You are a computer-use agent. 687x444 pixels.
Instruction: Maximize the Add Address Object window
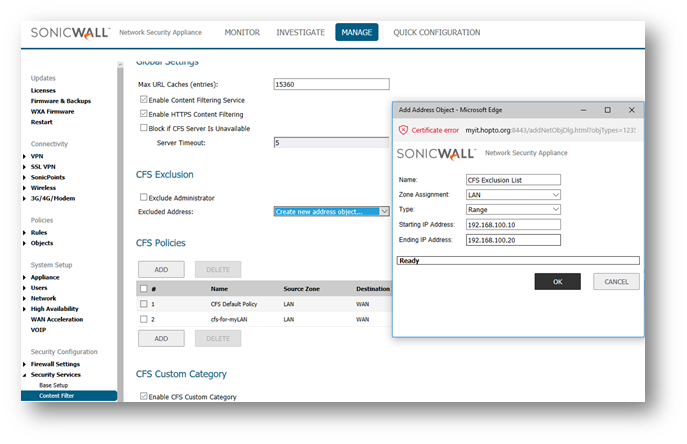click(x=607, y=110)
